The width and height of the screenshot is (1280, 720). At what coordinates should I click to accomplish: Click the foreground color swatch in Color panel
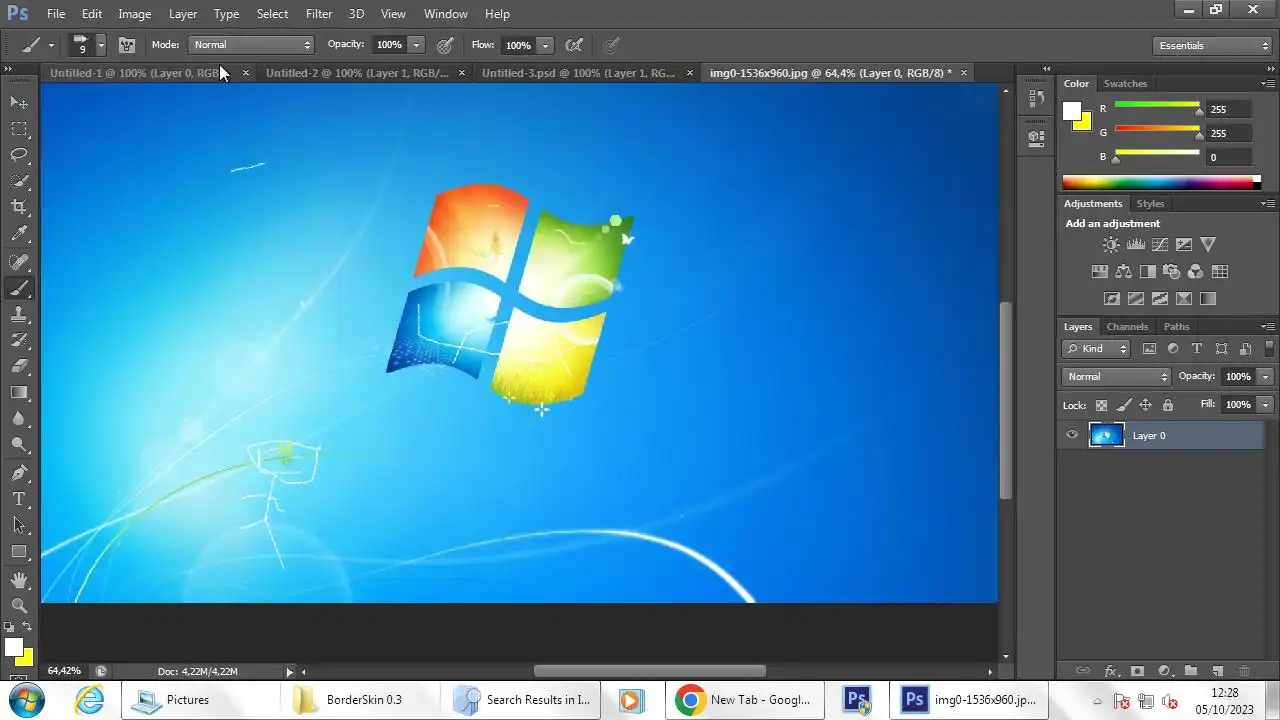[1072, 111]
